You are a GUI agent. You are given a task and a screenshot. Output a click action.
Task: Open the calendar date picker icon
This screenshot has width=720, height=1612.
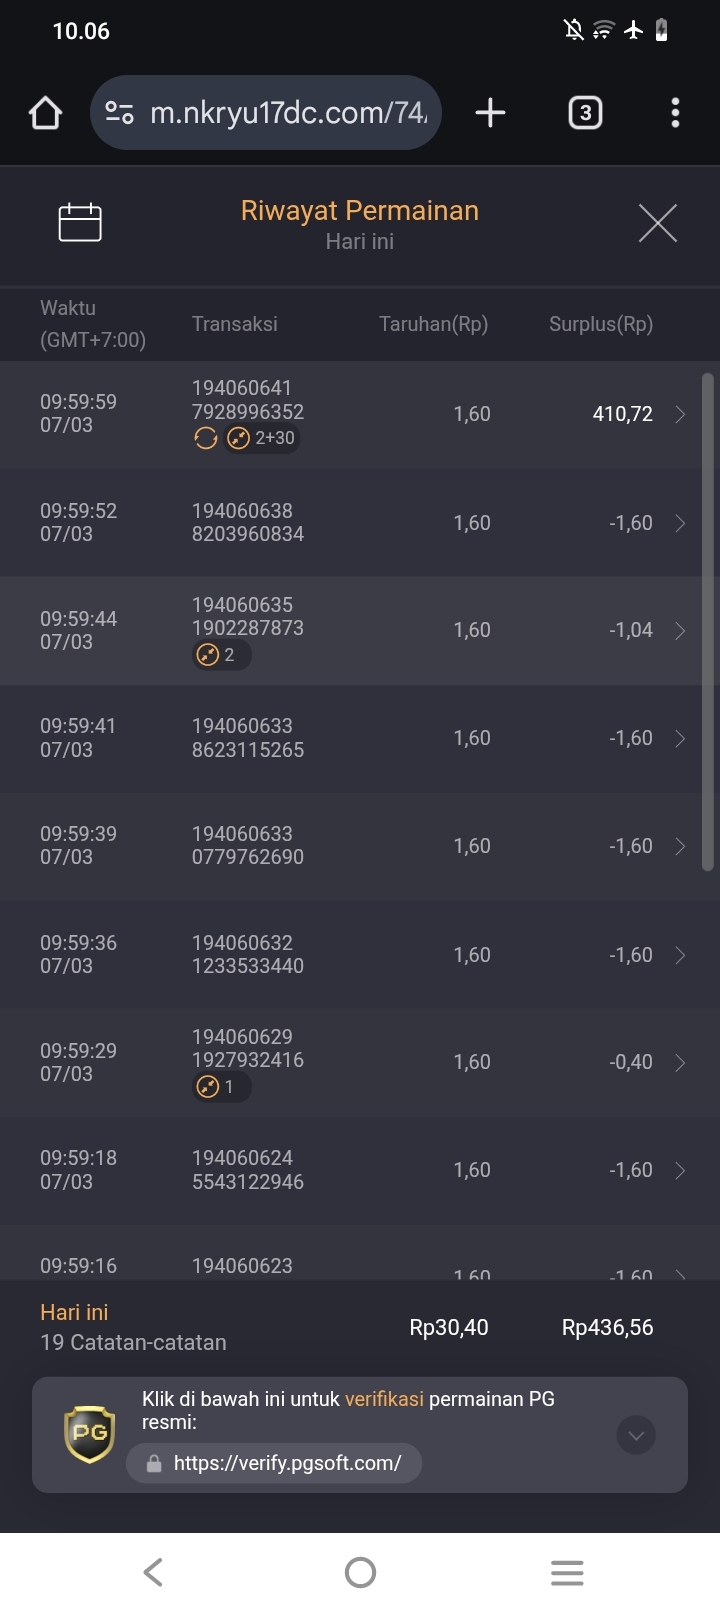pyautogui.click(x=80, y=222)
